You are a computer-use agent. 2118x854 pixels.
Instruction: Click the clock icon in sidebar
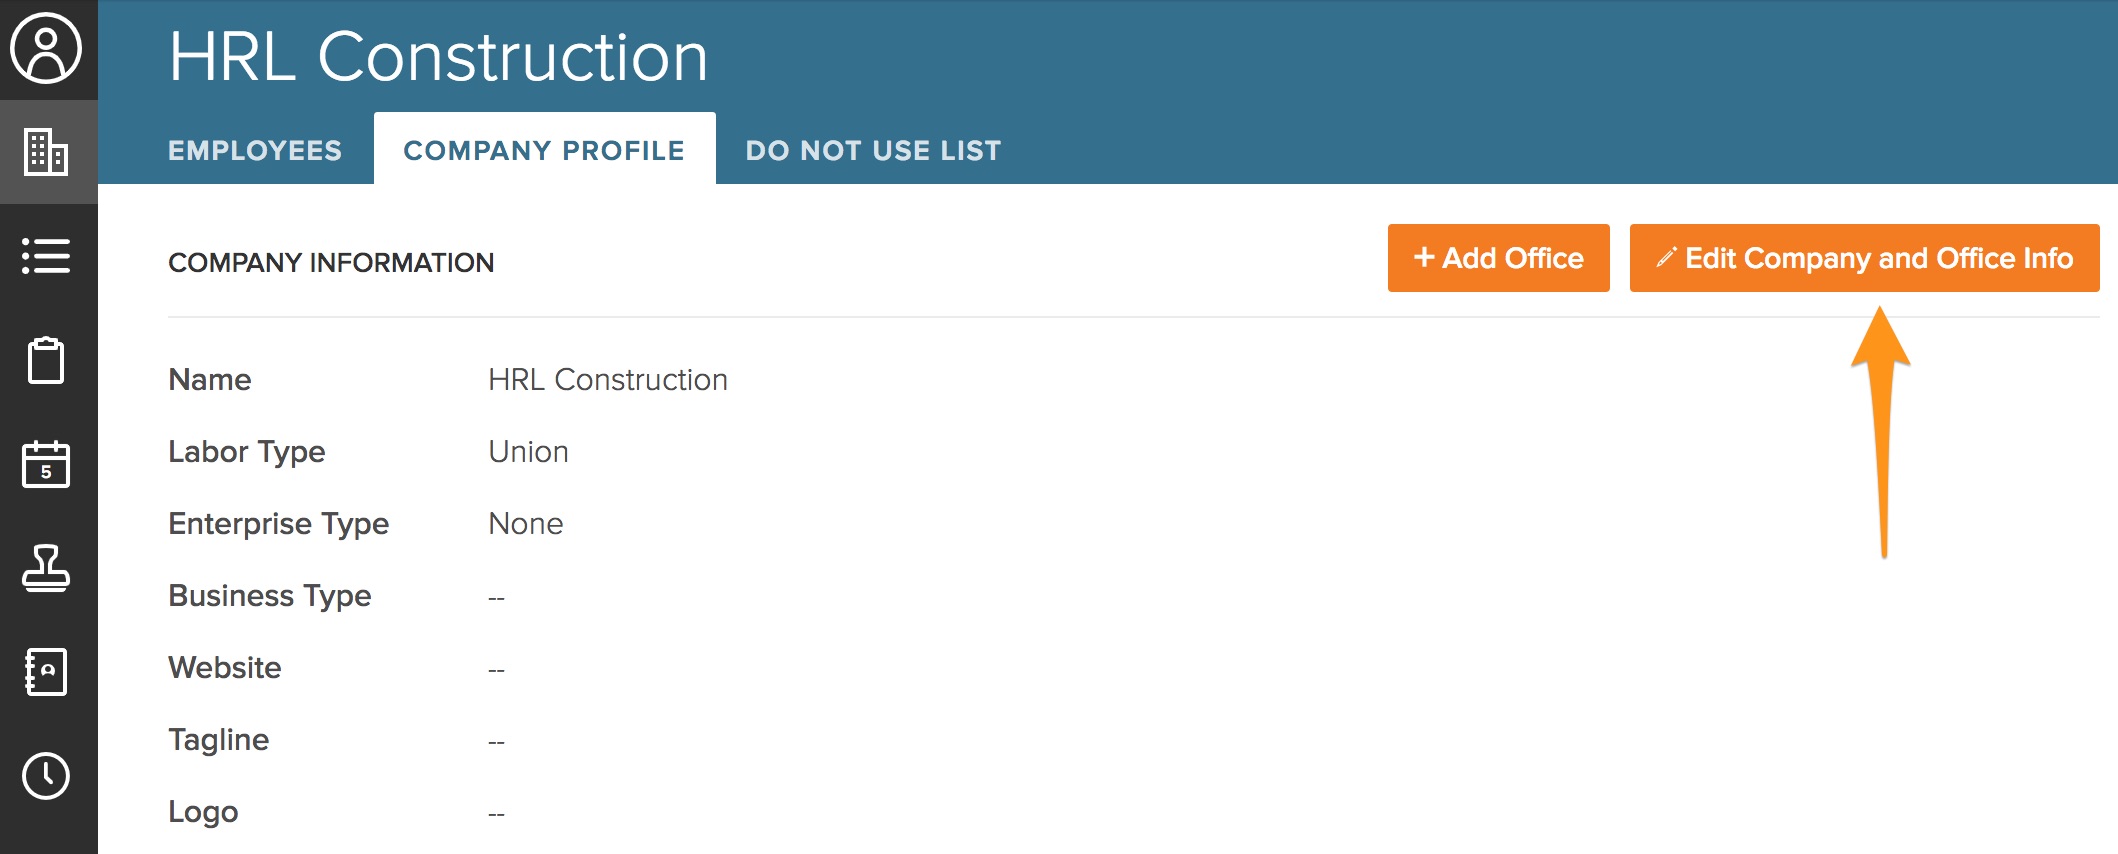tap(46, 776)
